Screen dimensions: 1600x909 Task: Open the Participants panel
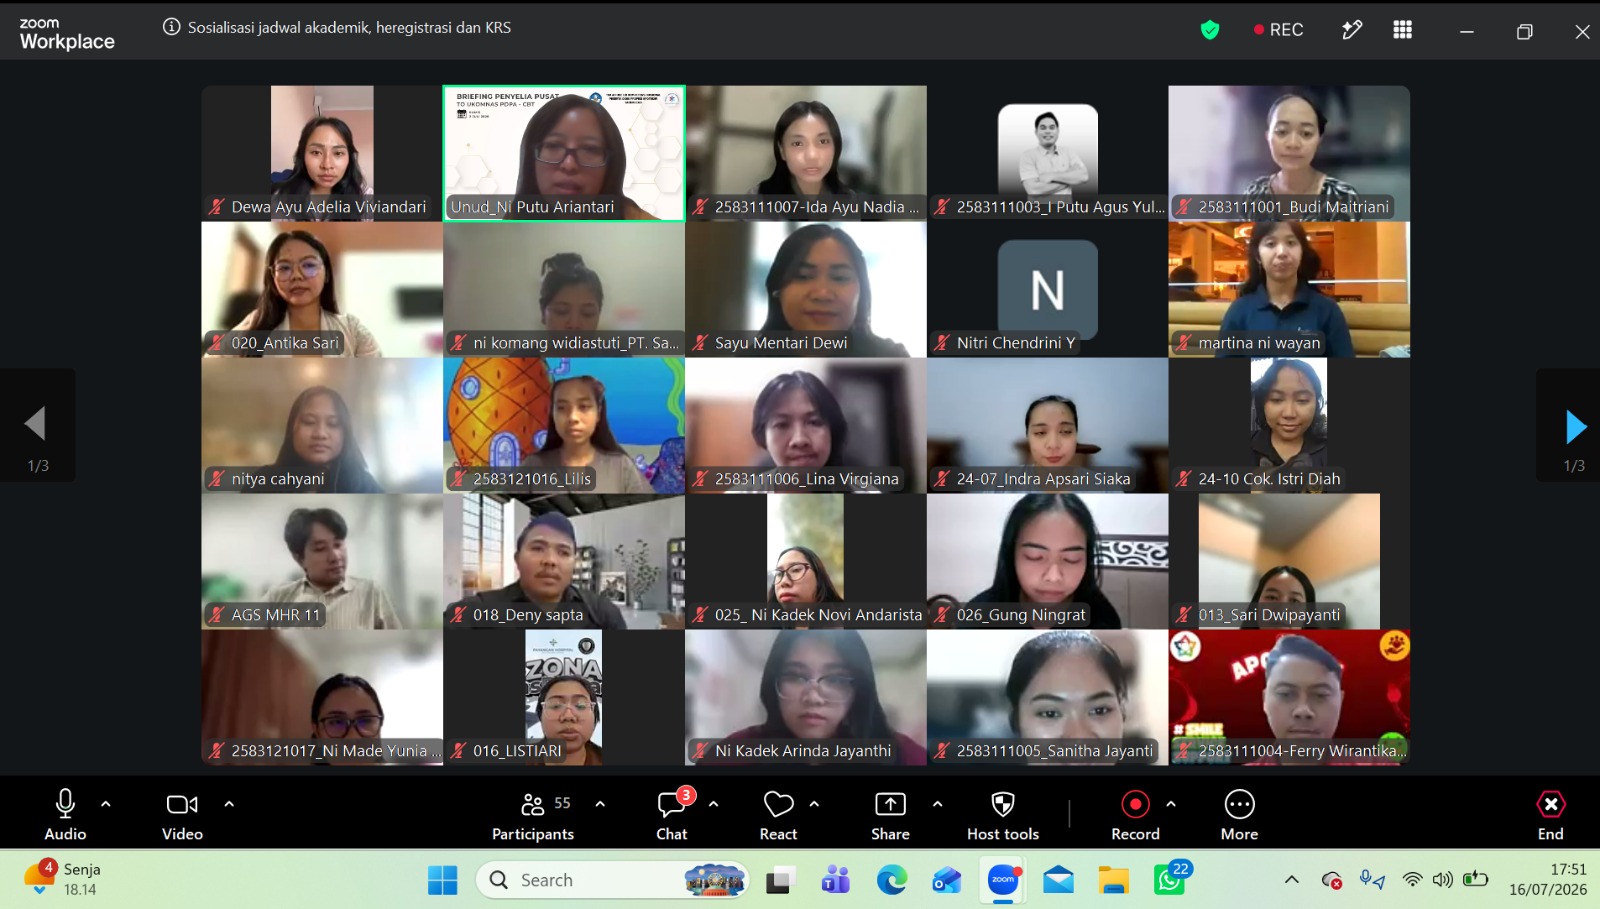point(533,815)
